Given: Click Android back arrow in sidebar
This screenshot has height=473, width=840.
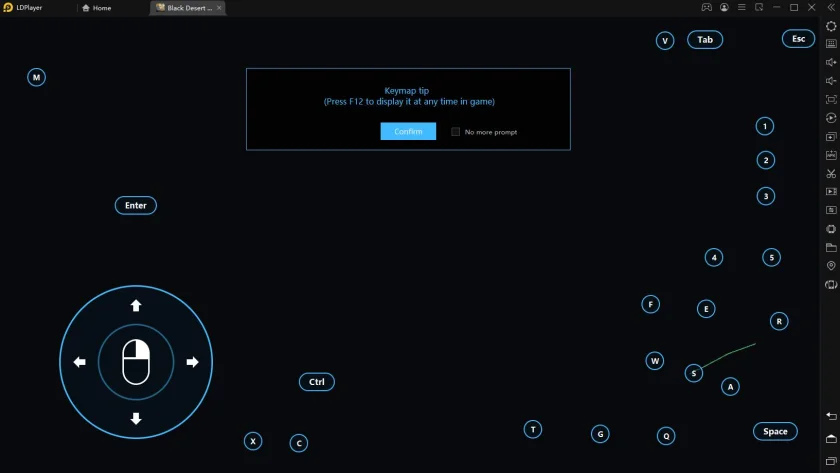Looking at the screenshot, I should [831, 416].
